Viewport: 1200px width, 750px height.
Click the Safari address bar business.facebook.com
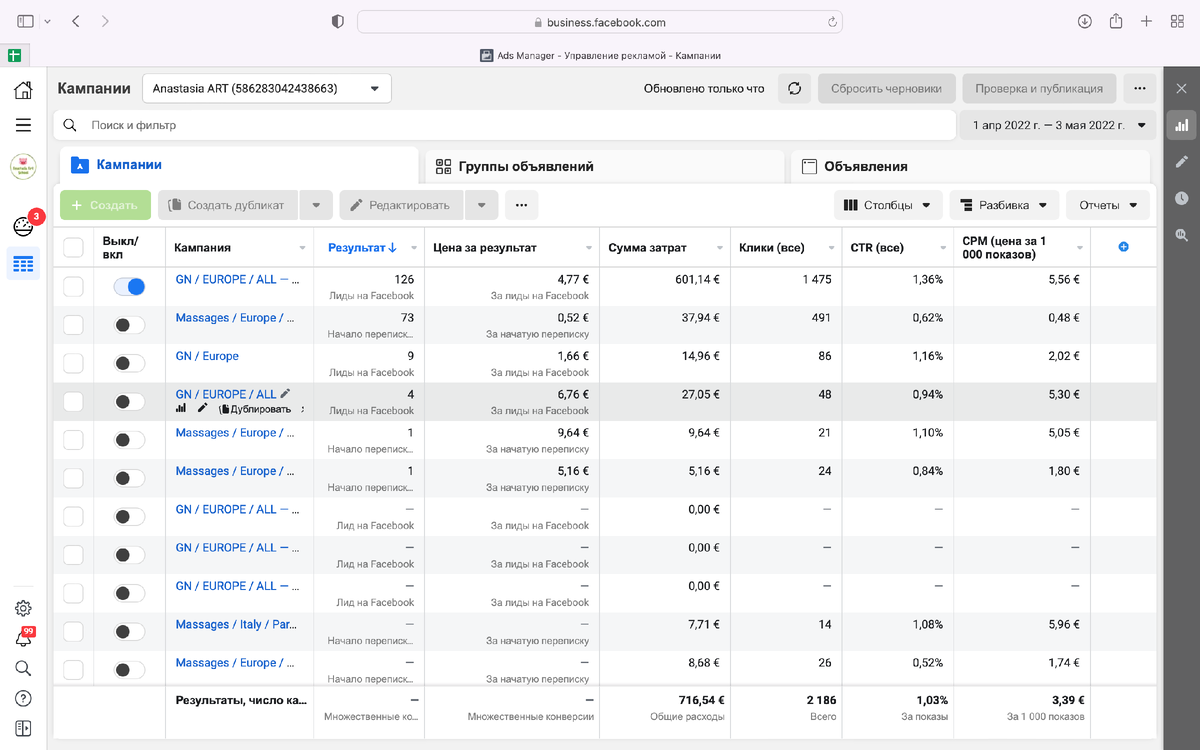(x=600, y=21)
